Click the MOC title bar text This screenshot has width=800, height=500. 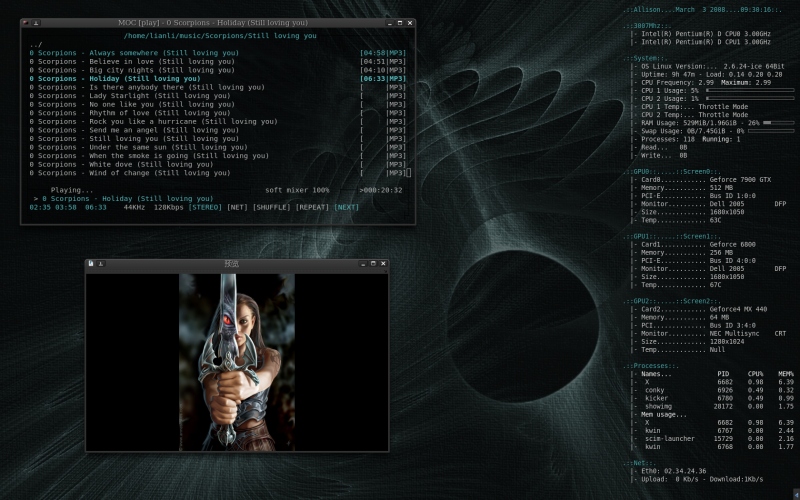click(x=213, y=23)
